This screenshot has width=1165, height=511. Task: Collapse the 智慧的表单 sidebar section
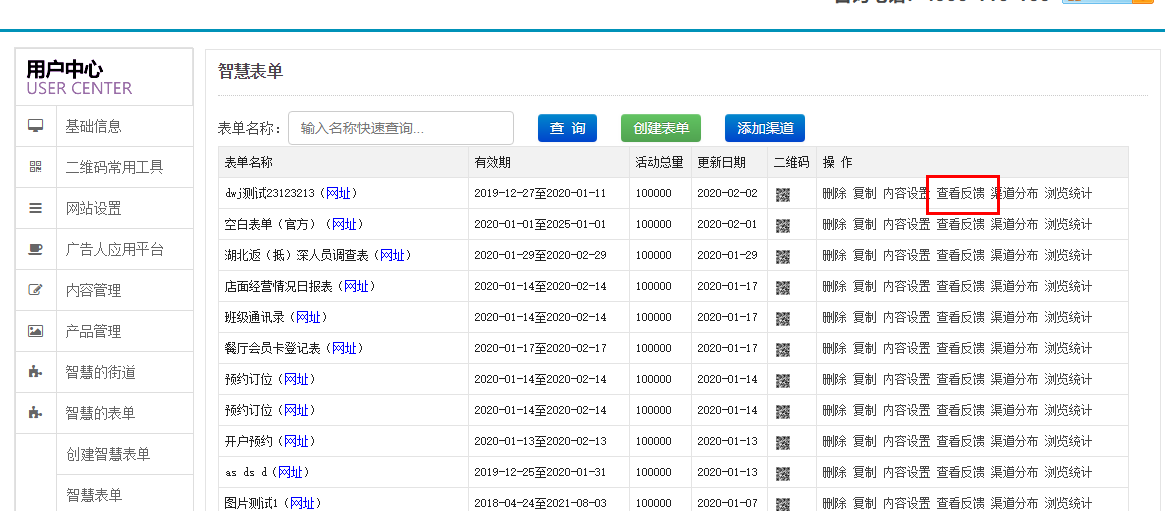100,413
